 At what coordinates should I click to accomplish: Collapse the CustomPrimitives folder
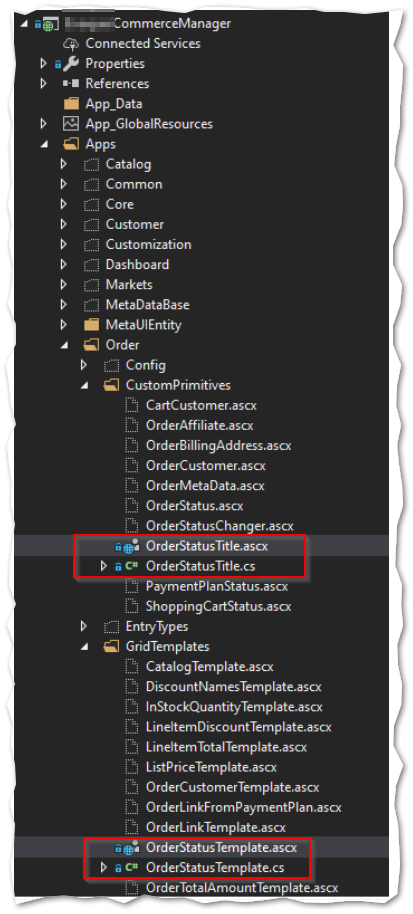click(84, 386)
